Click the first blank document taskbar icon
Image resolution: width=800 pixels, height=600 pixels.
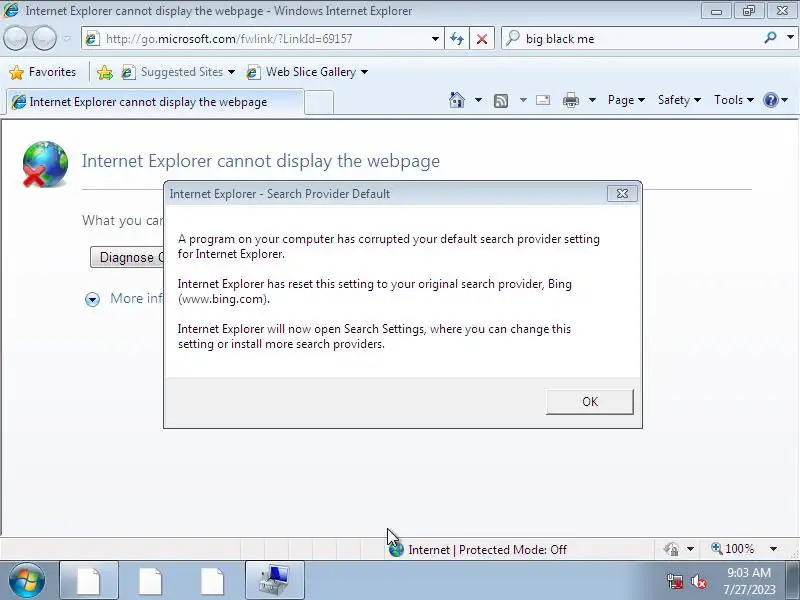point(89,581)
